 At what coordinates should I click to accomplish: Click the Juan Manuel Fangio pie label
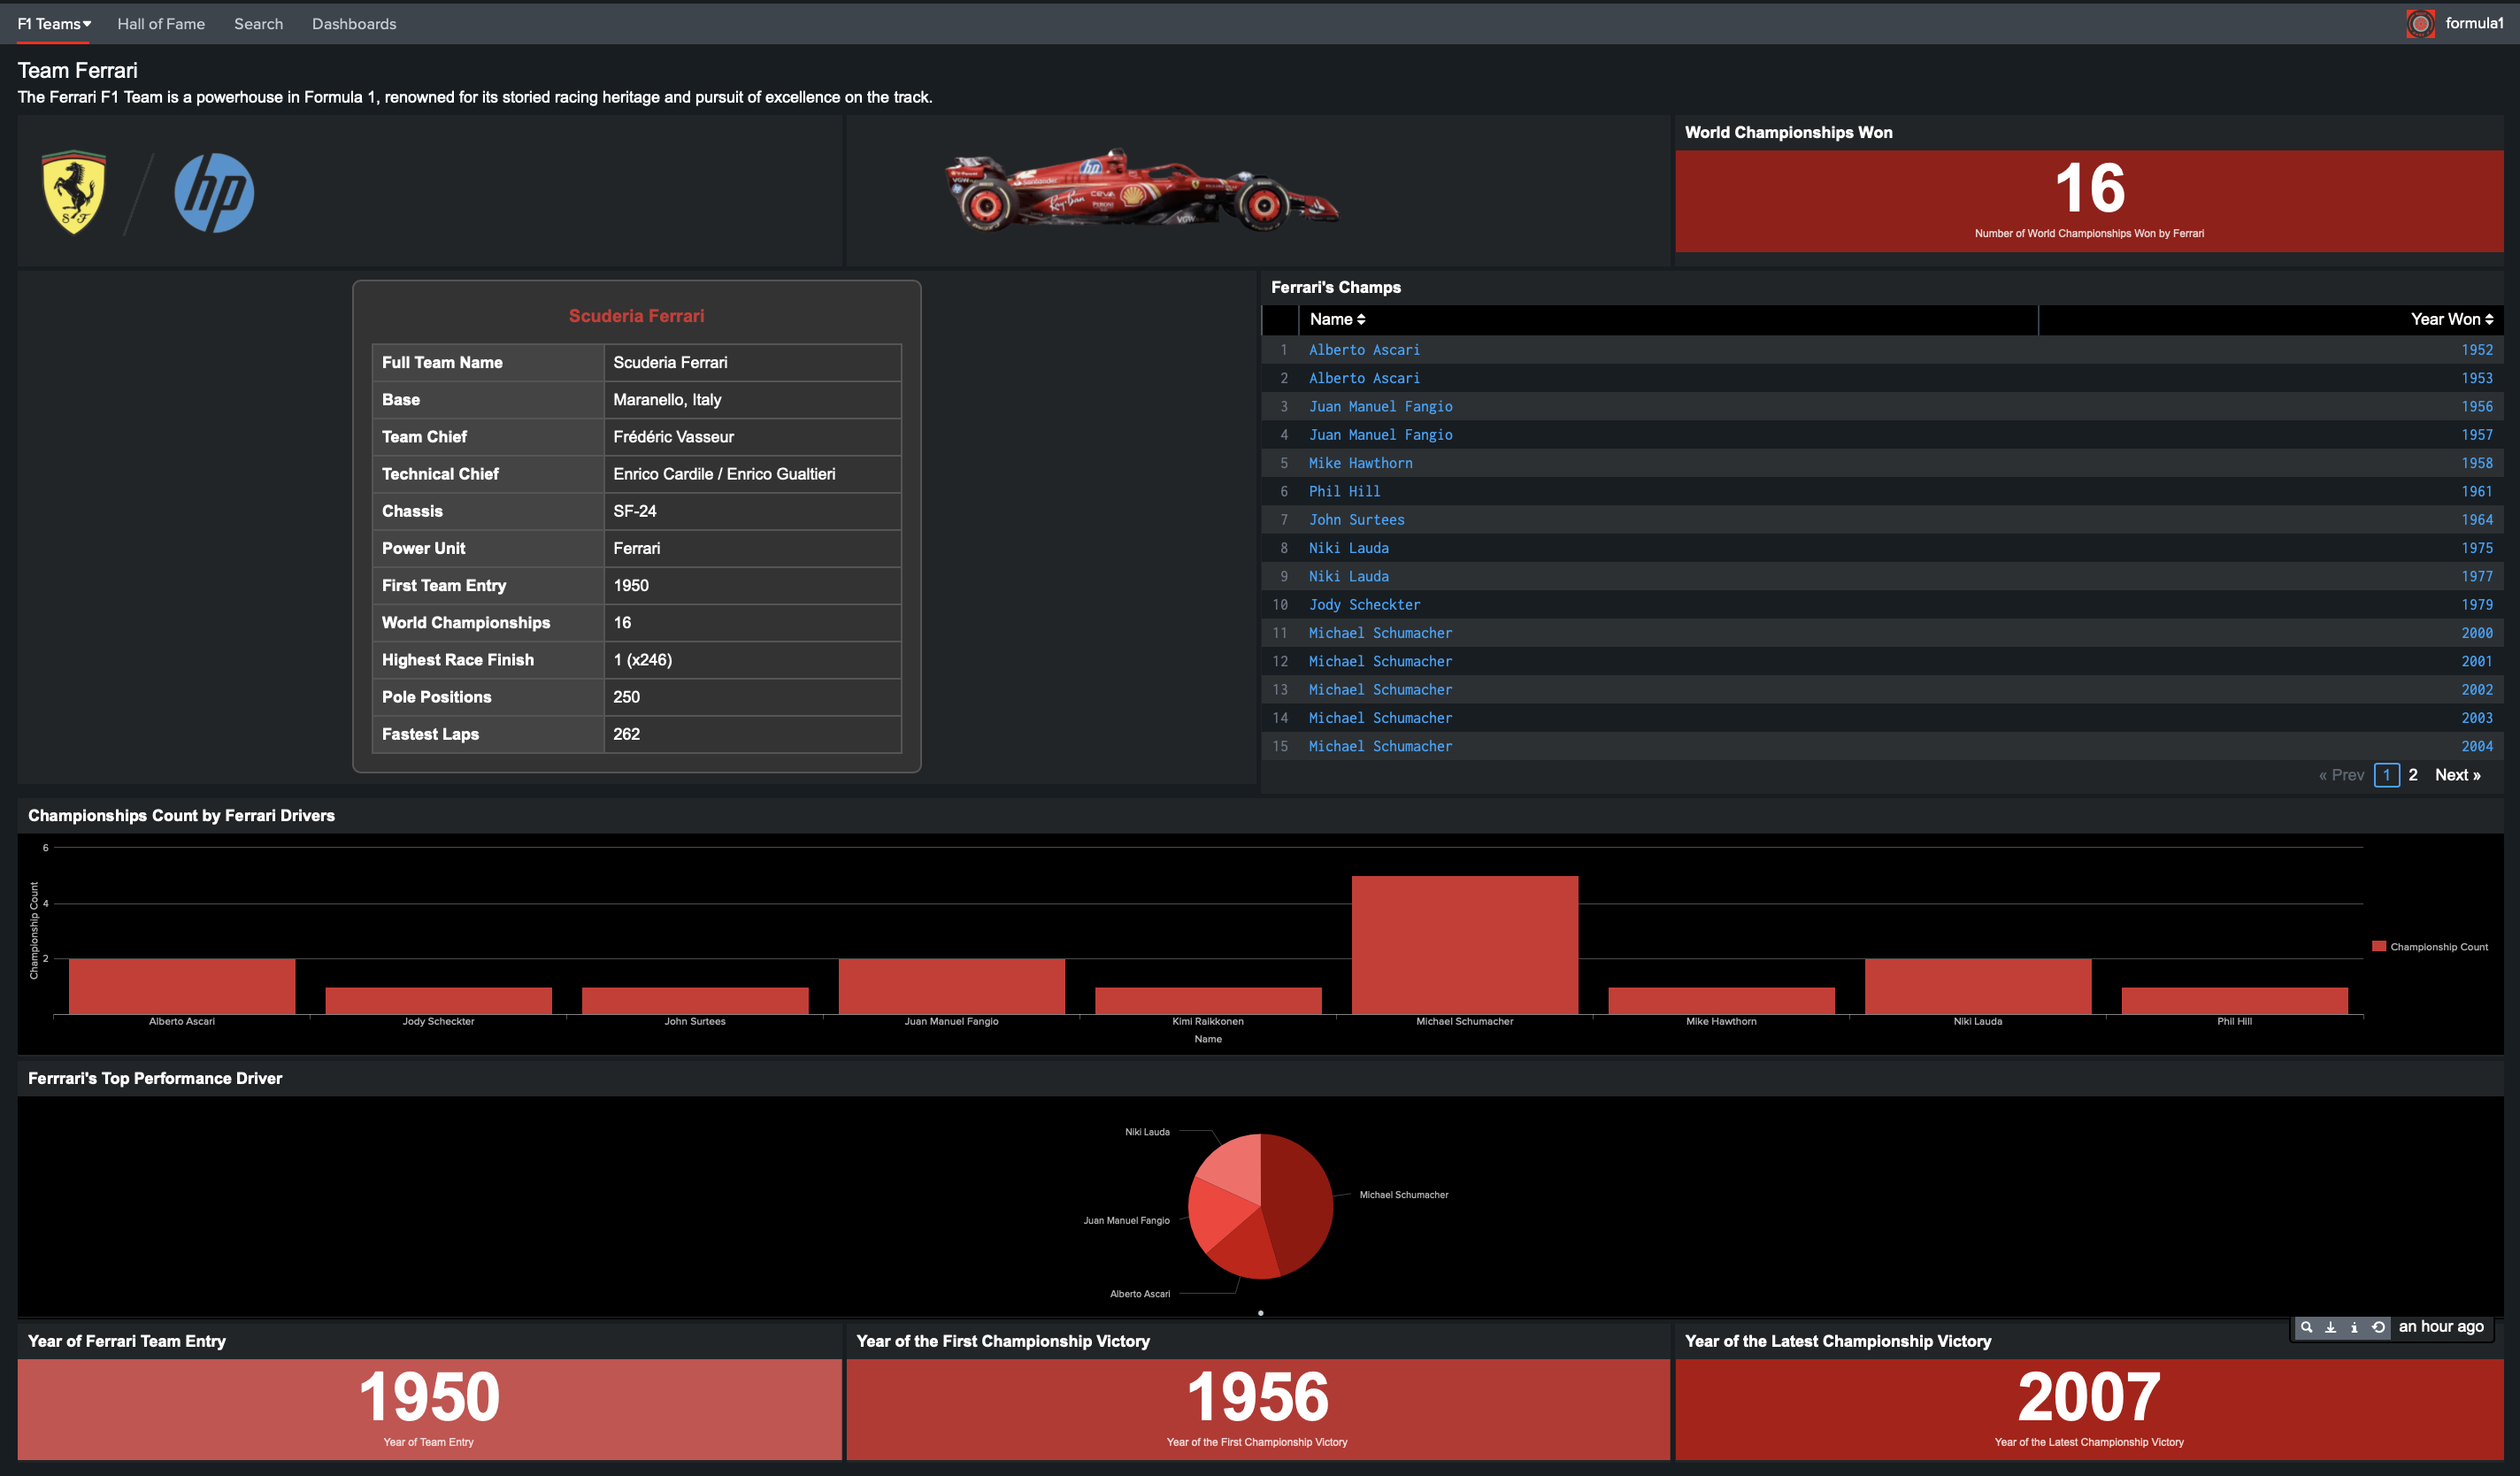pos(1126,1220)
